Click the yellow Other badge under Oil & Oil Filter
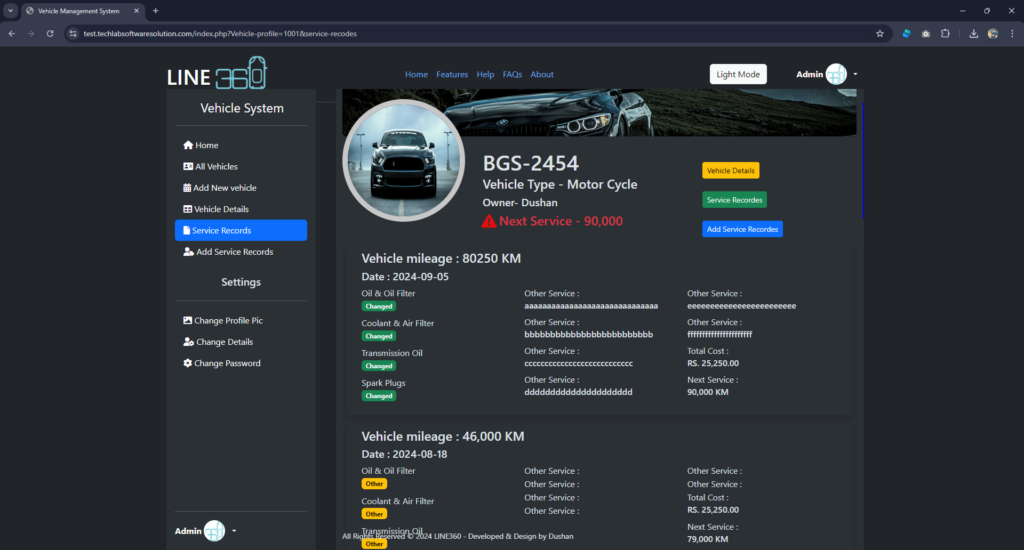This screenshot has height=550, width=1024. point(374,484)
